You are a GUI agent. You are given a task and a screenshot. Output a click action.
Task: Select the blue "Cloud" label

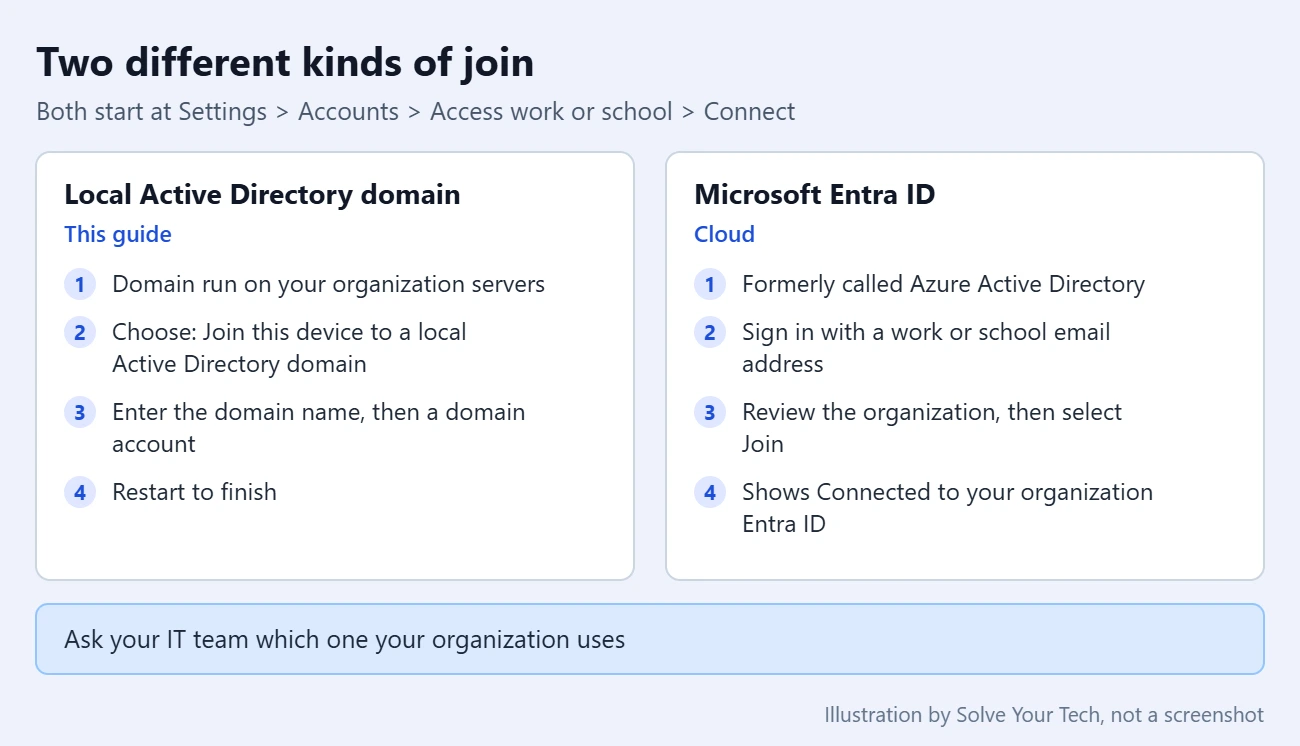[725, 234]
